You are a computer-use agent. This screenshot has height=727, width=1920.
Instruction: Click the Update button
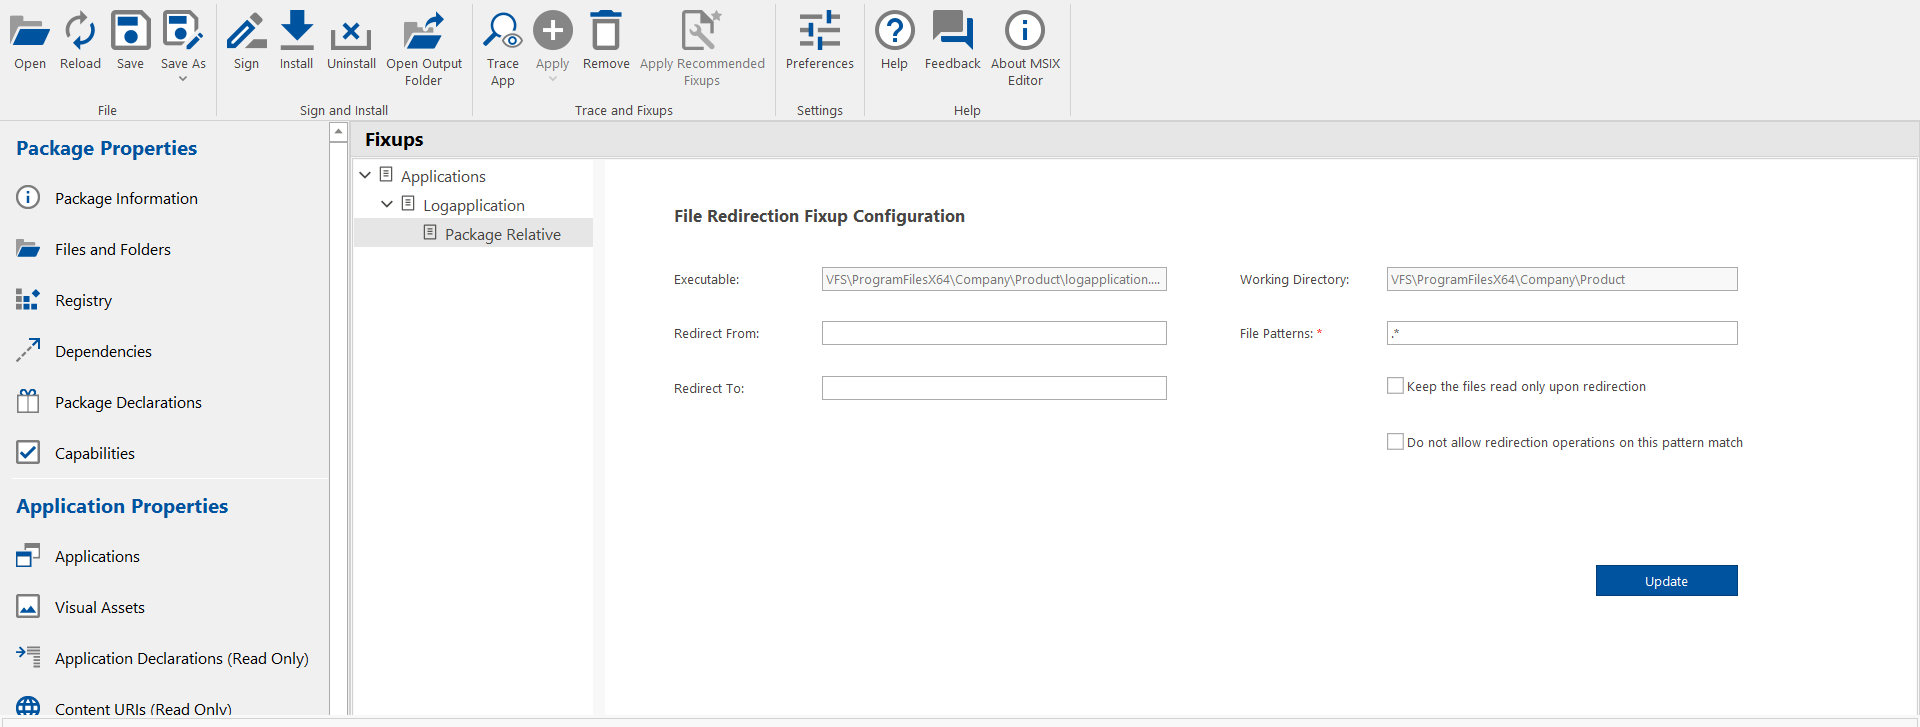click(x=1666, y=581)
